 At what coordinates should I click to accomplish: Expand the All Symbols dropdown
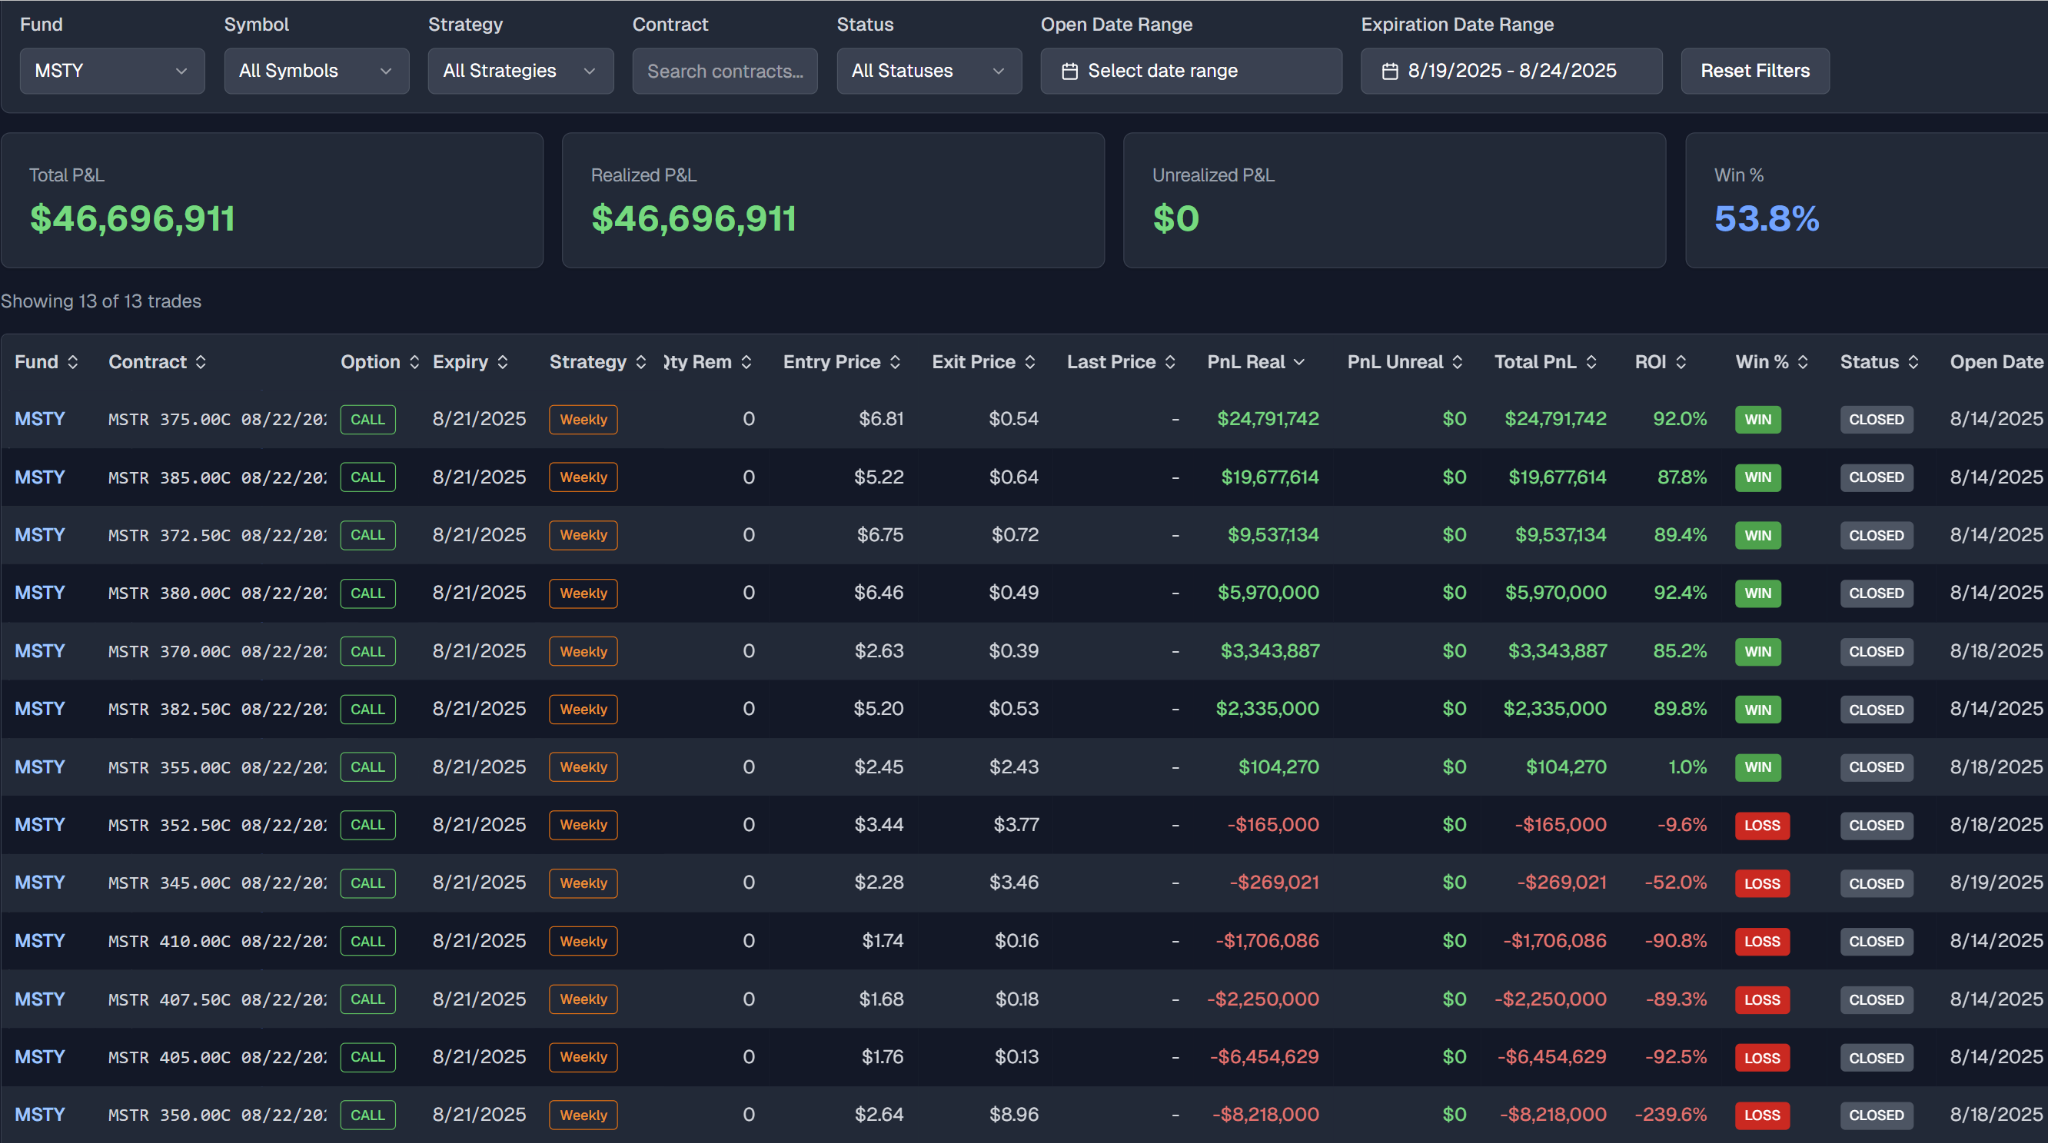[316, 71]
